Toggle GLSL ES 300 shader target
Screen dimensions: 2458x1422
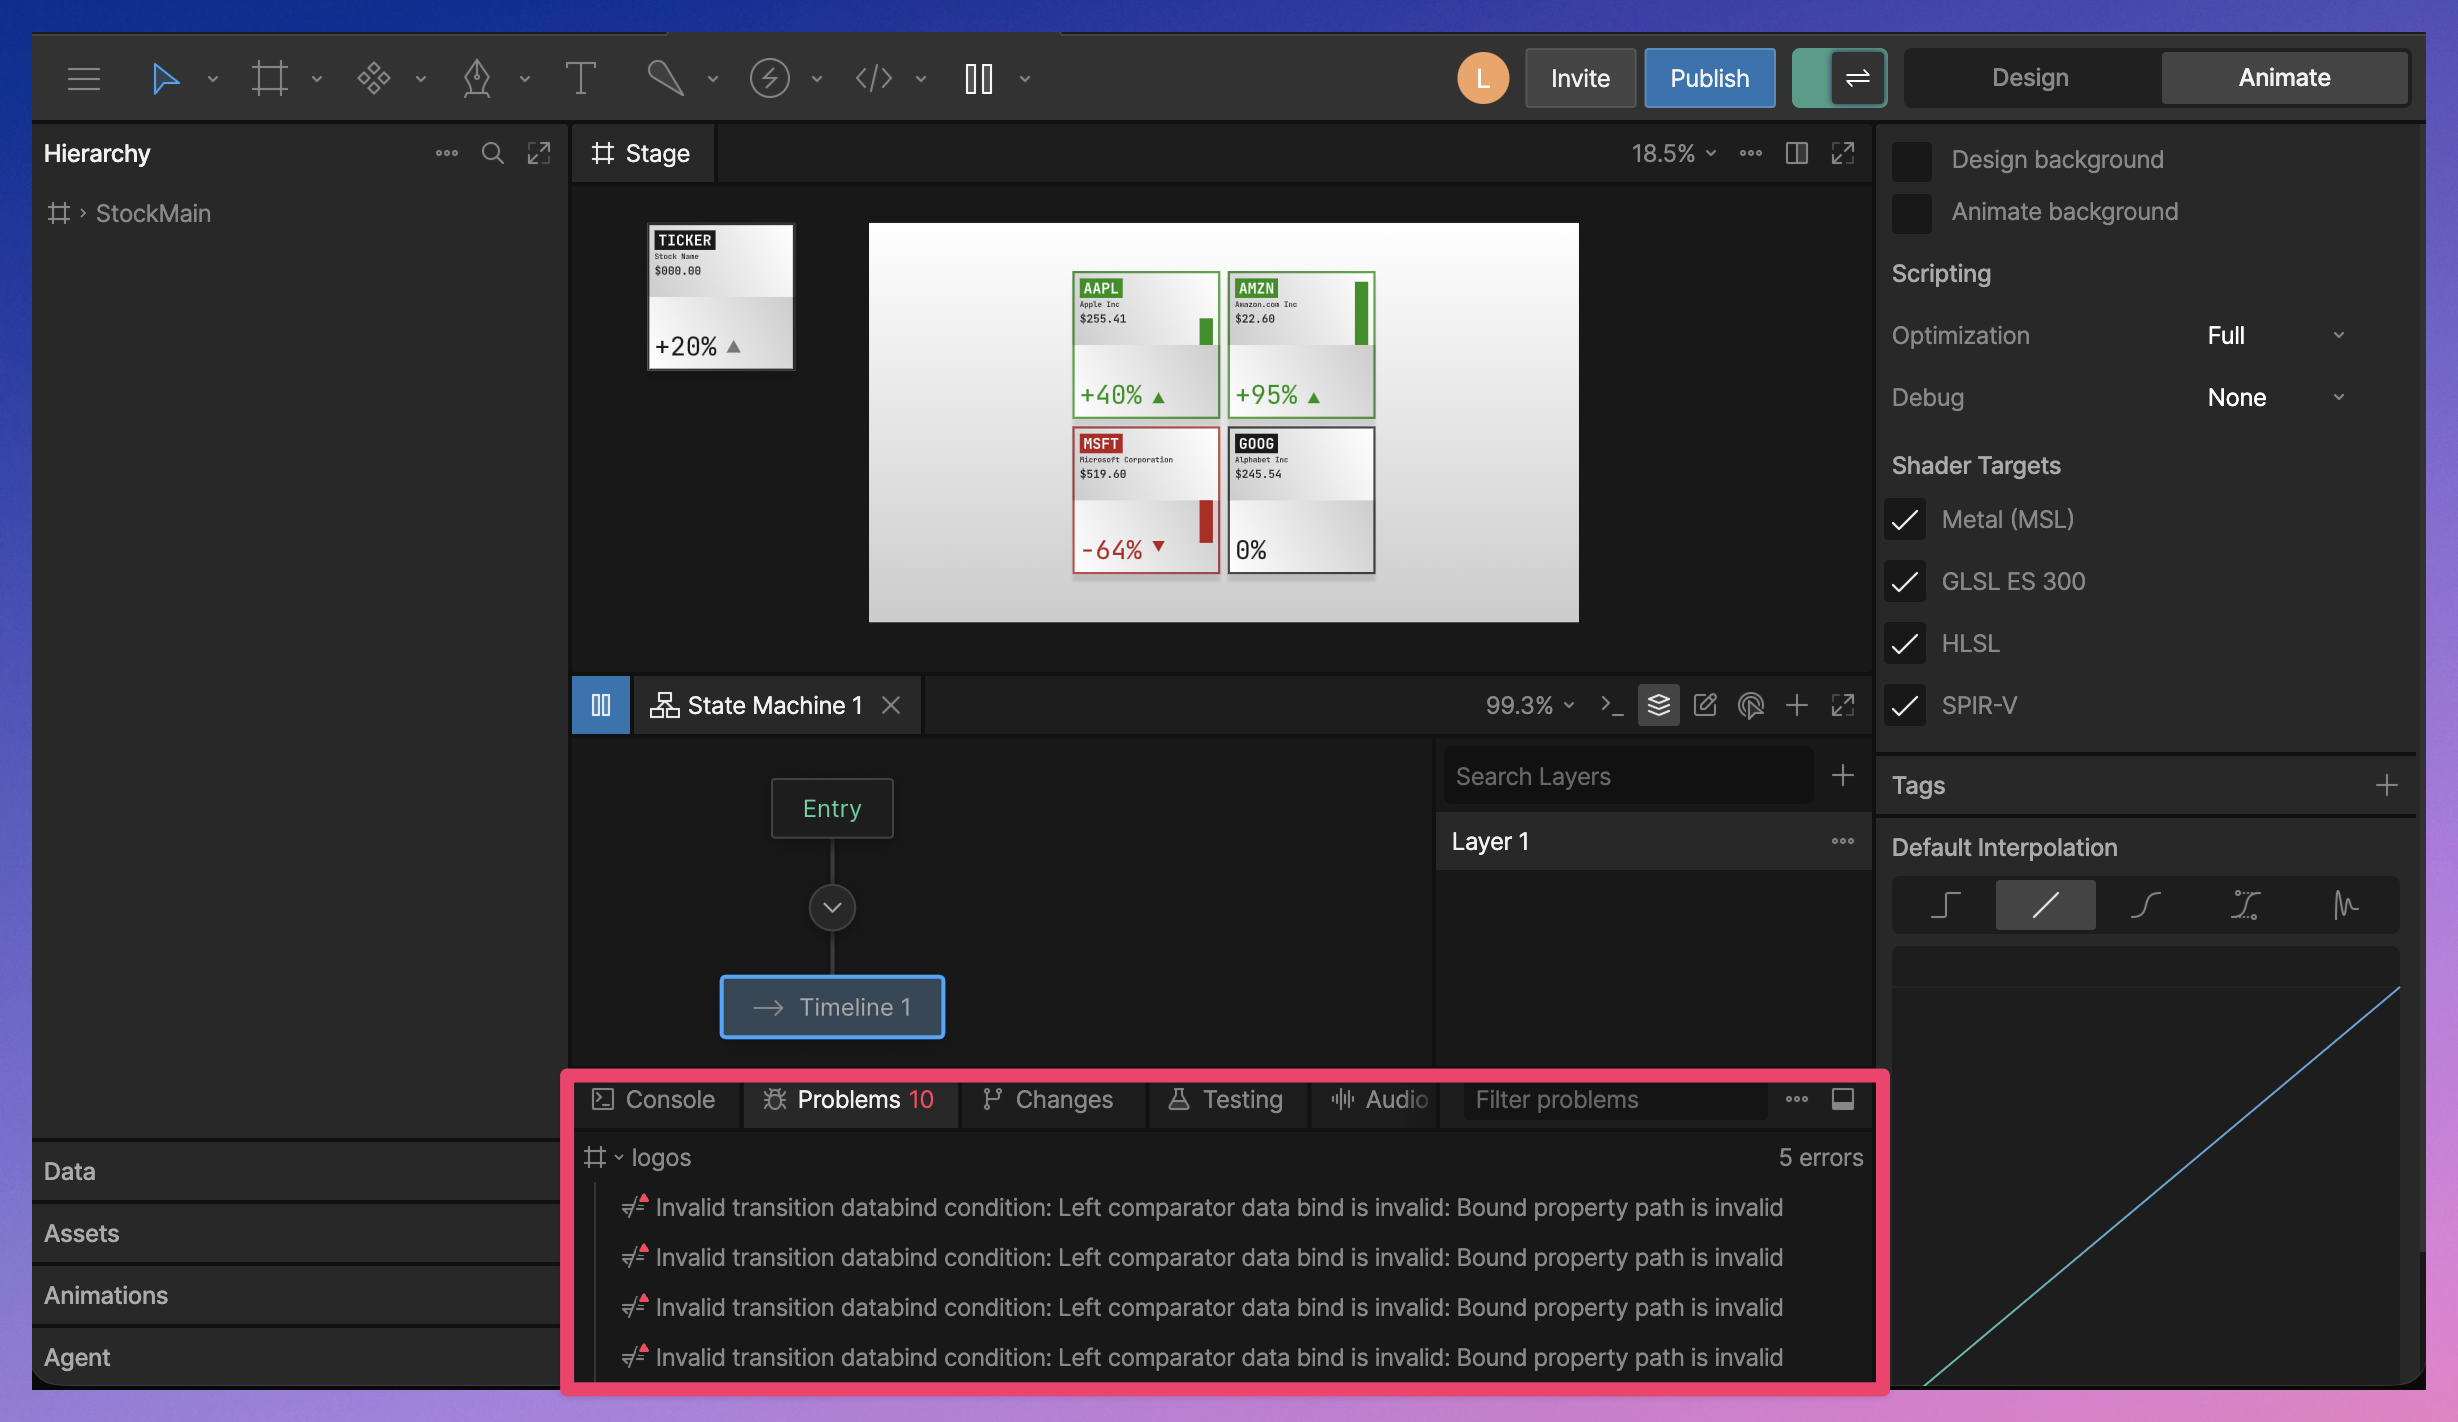1904,581
